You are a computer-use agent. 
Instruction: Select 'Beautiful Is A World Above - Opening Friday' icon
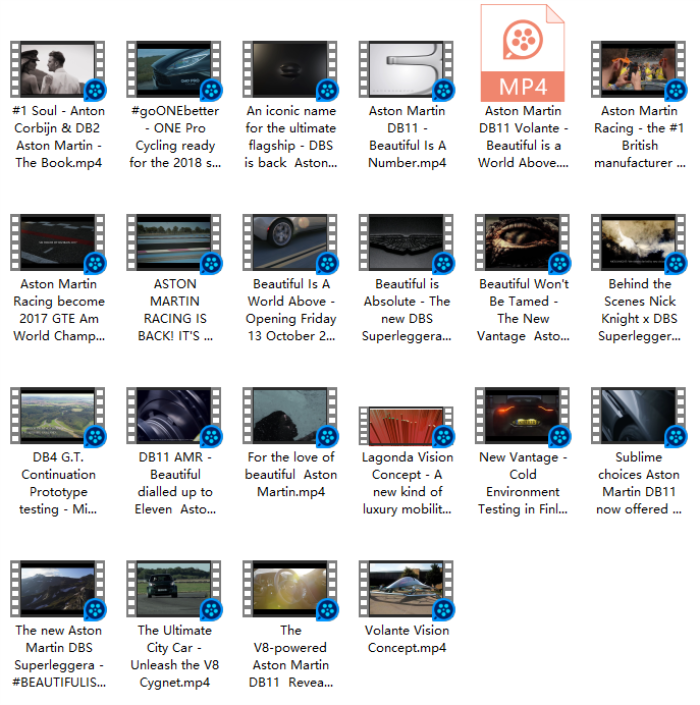click(x=290, y=242)
